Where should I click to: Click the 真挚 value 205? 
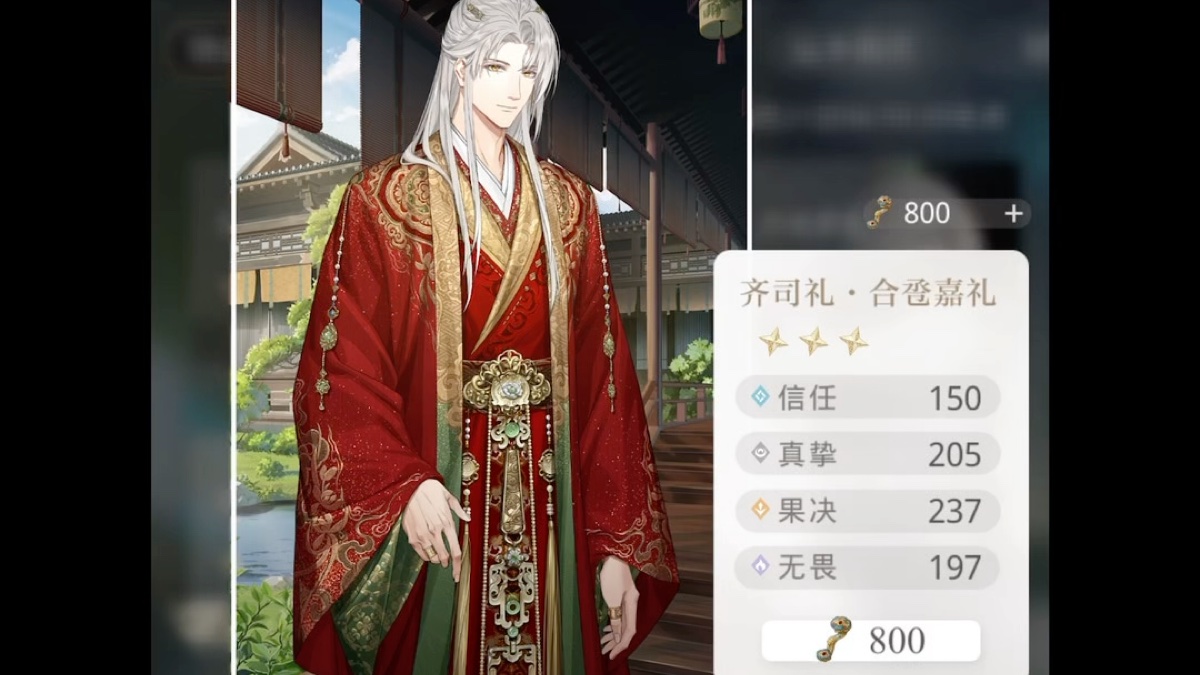(954, 455)
